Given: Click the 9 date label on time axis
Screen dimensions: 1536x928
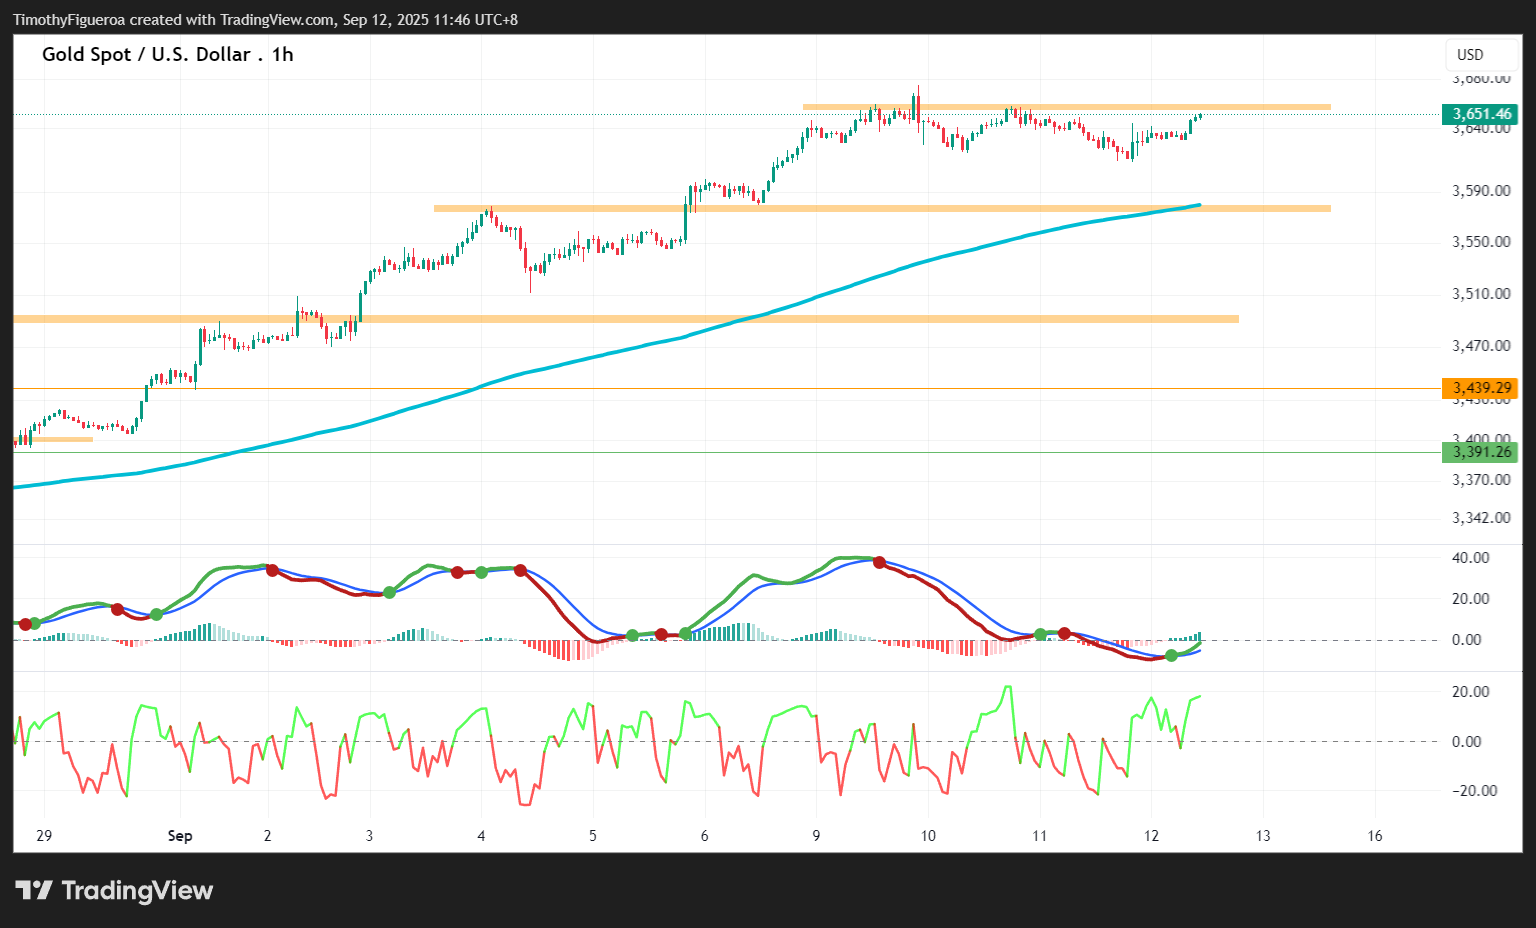Looking at the screenshot, I should (x=816, y=836).
